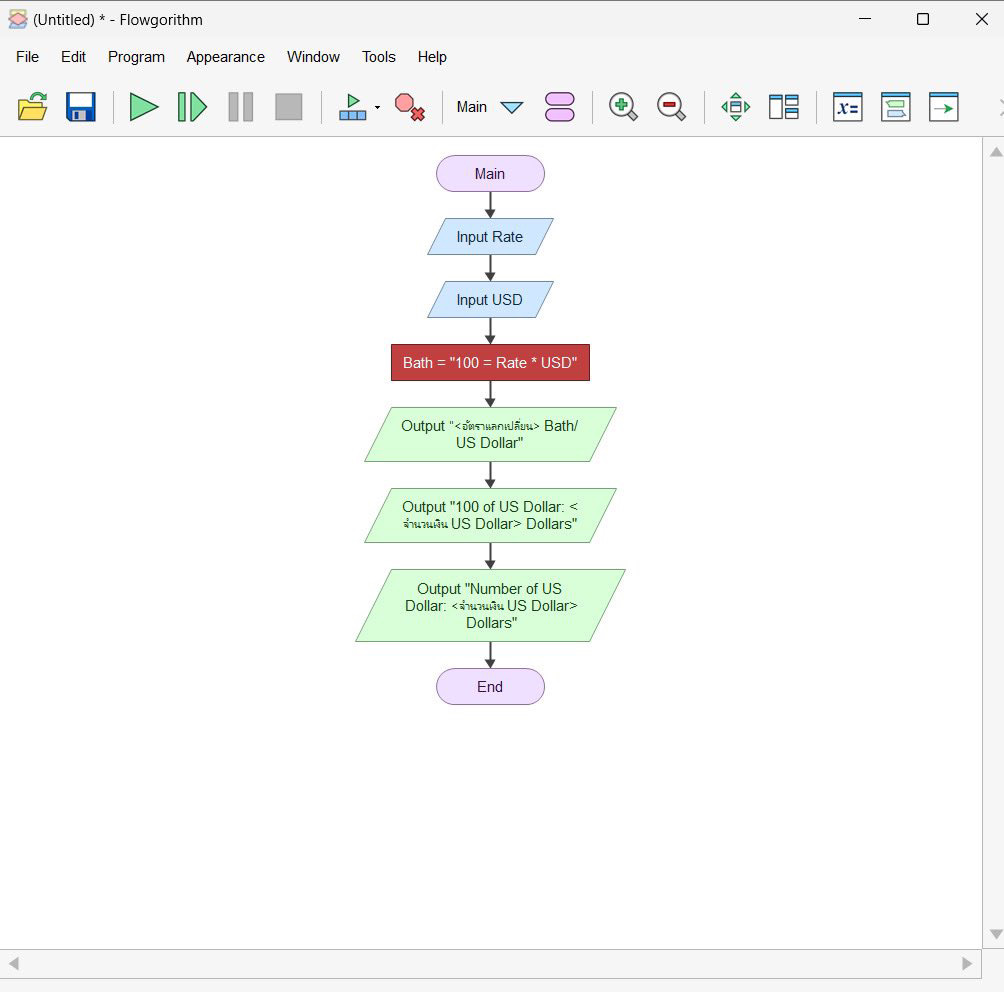This screenshot has height=992, width=1004.
Task: Open the function manager pink shapes icon
Action: [x=560, y=107]
